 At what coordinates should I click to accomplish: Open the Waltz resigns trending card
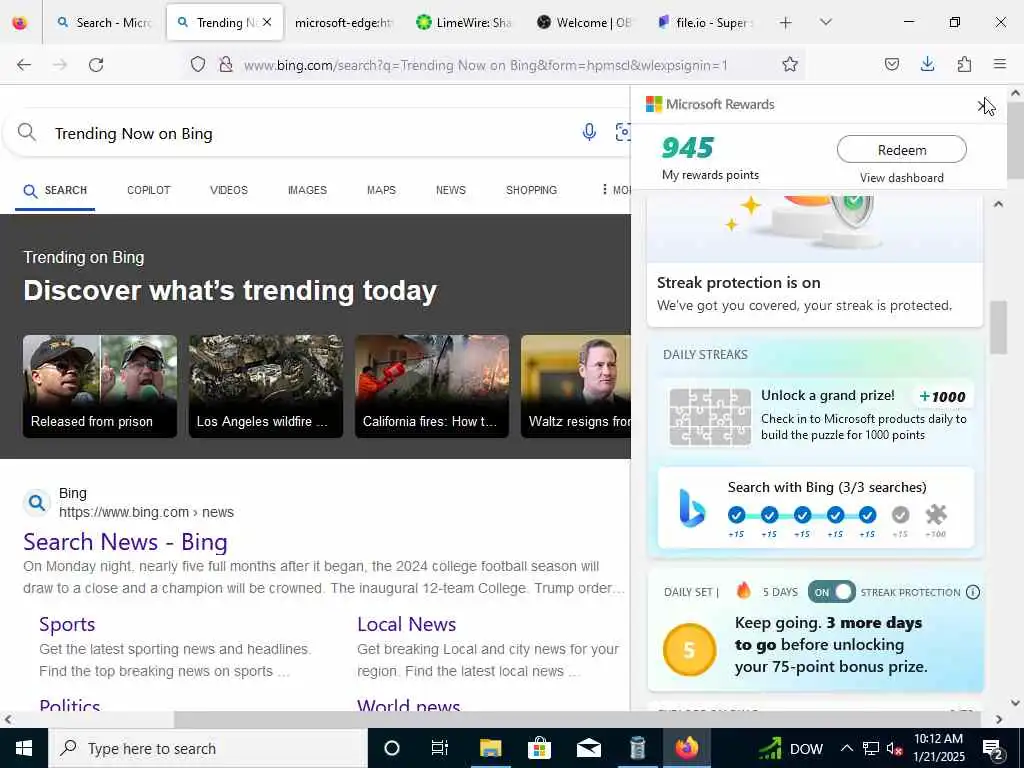576,386
